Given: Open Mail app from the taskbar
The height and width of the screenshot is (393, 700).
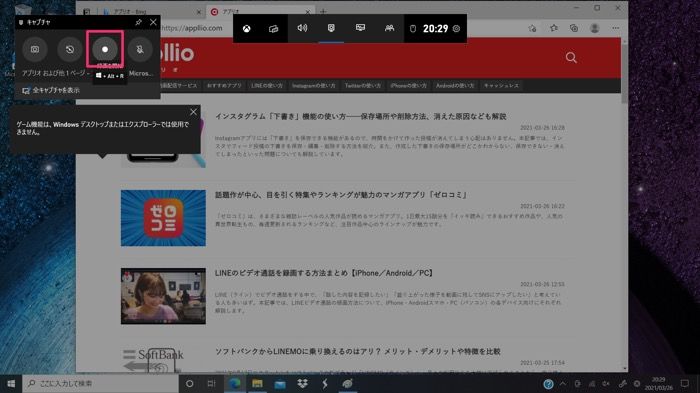Looking at the screenshot, I should [280, 384].
